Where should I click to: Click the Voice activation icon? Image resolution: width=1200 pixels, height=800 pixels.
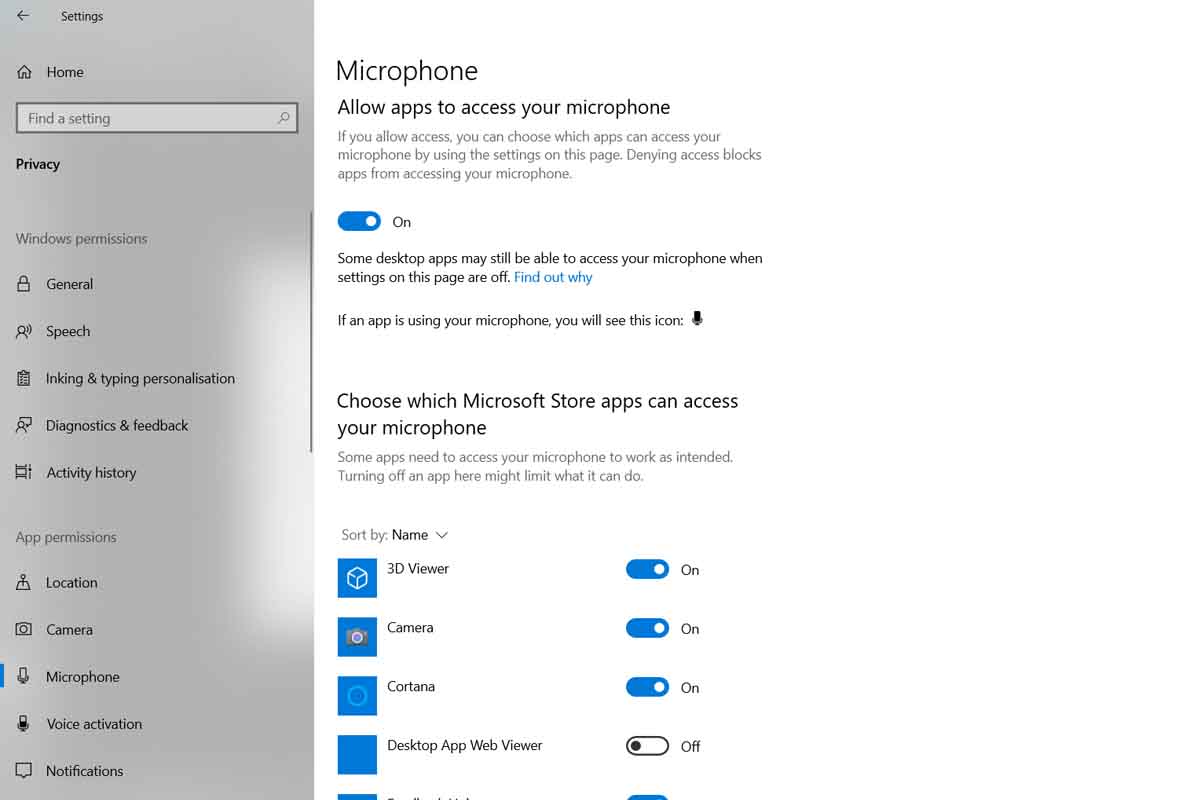(24, 723)
